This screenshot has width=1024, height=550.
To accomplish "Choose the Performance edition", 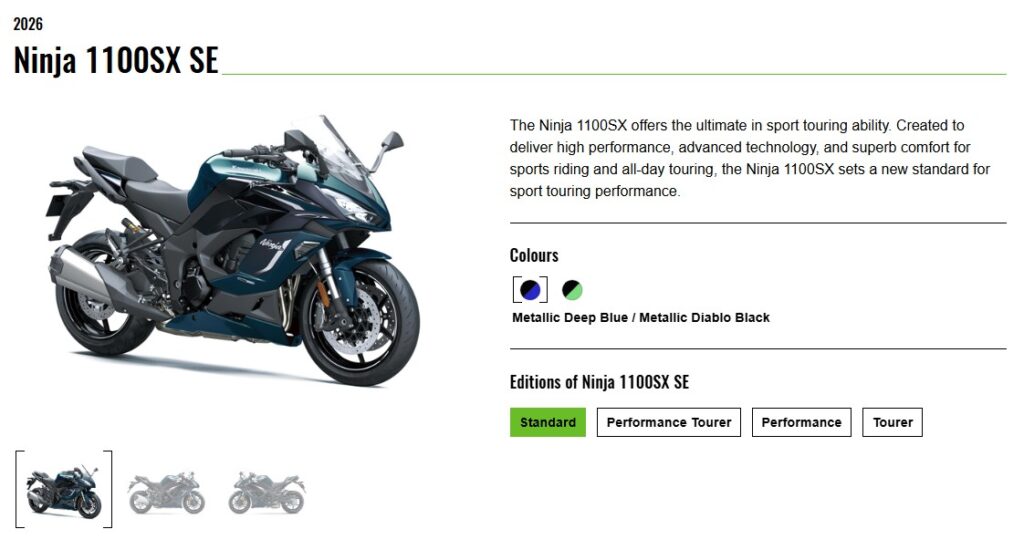I will [x=801, y=423].
